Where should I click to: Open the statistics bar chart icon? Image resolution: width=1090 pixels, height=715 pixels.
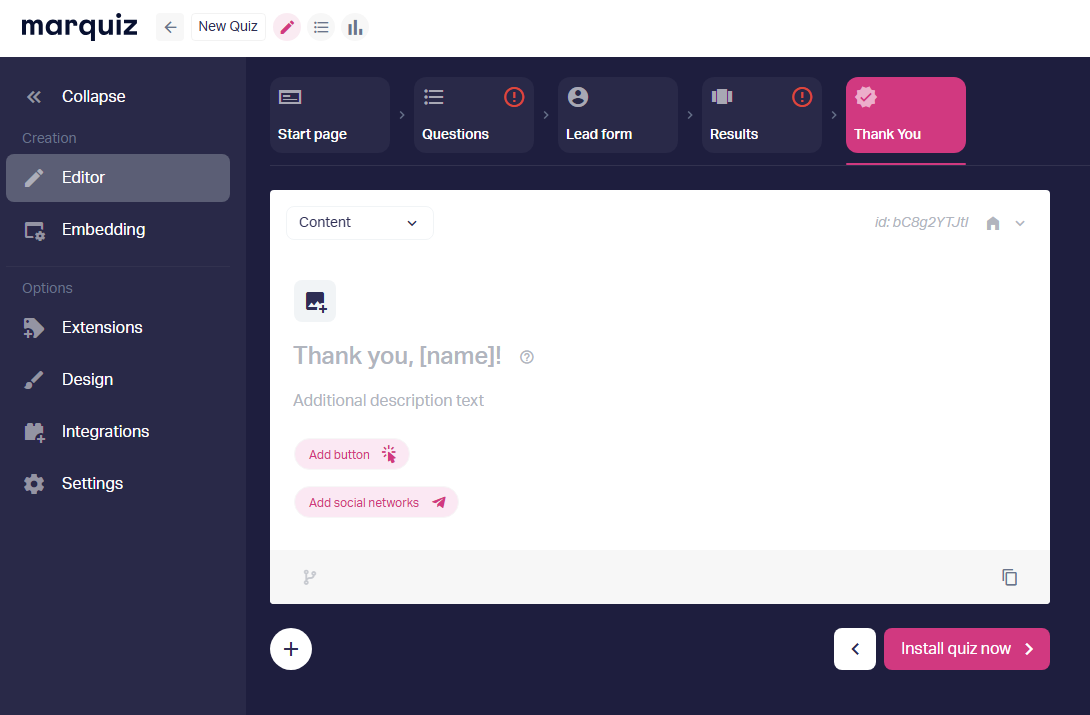click(355, 27)
